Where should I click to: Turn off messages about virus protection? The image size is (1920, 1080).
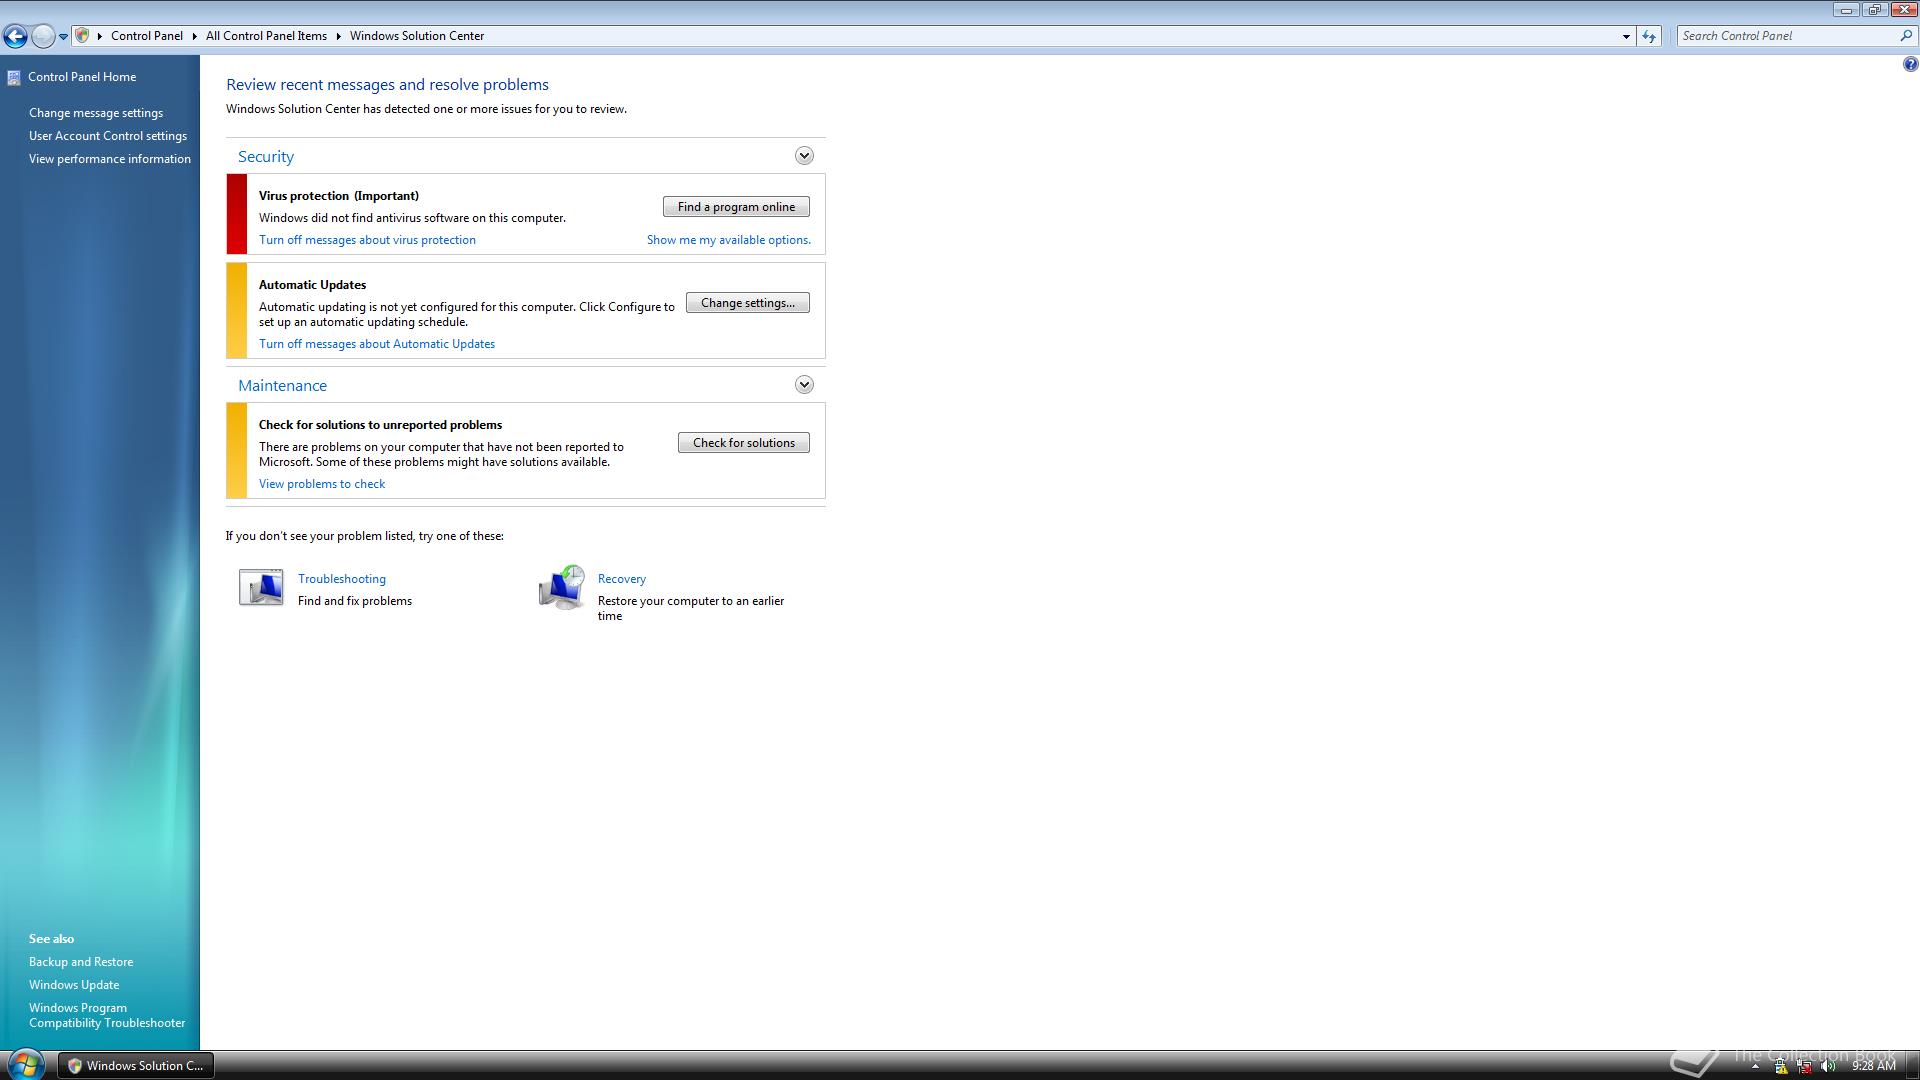[x=367, y=240]
